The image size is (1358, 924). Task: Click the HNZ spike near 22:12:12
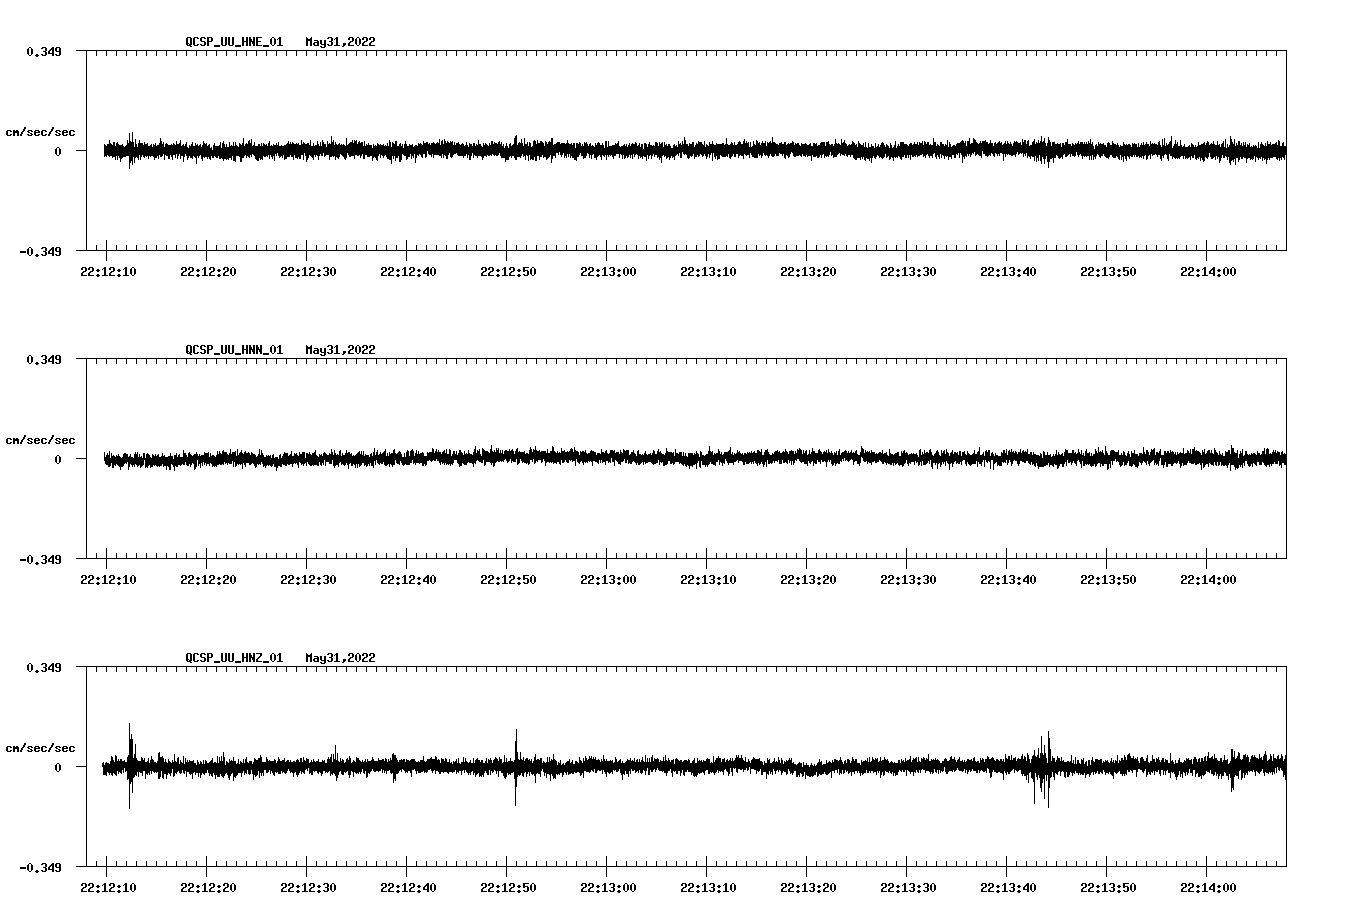point(130,765)
